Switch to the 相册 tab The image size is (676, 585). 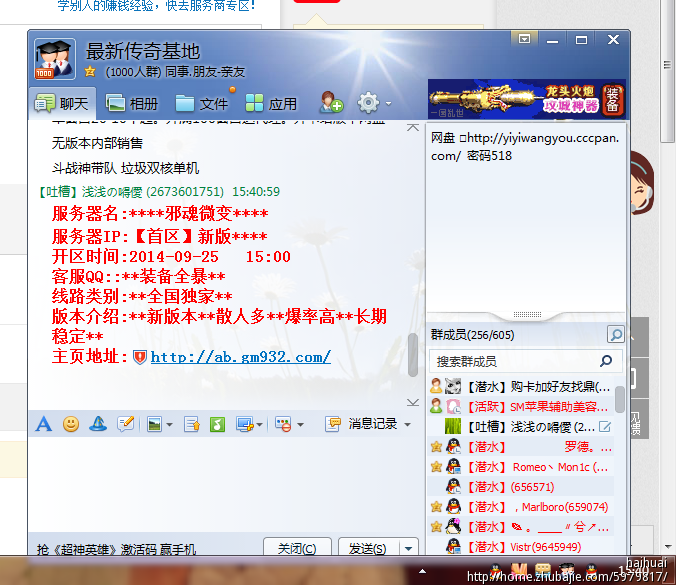click(x=132, y=103)
